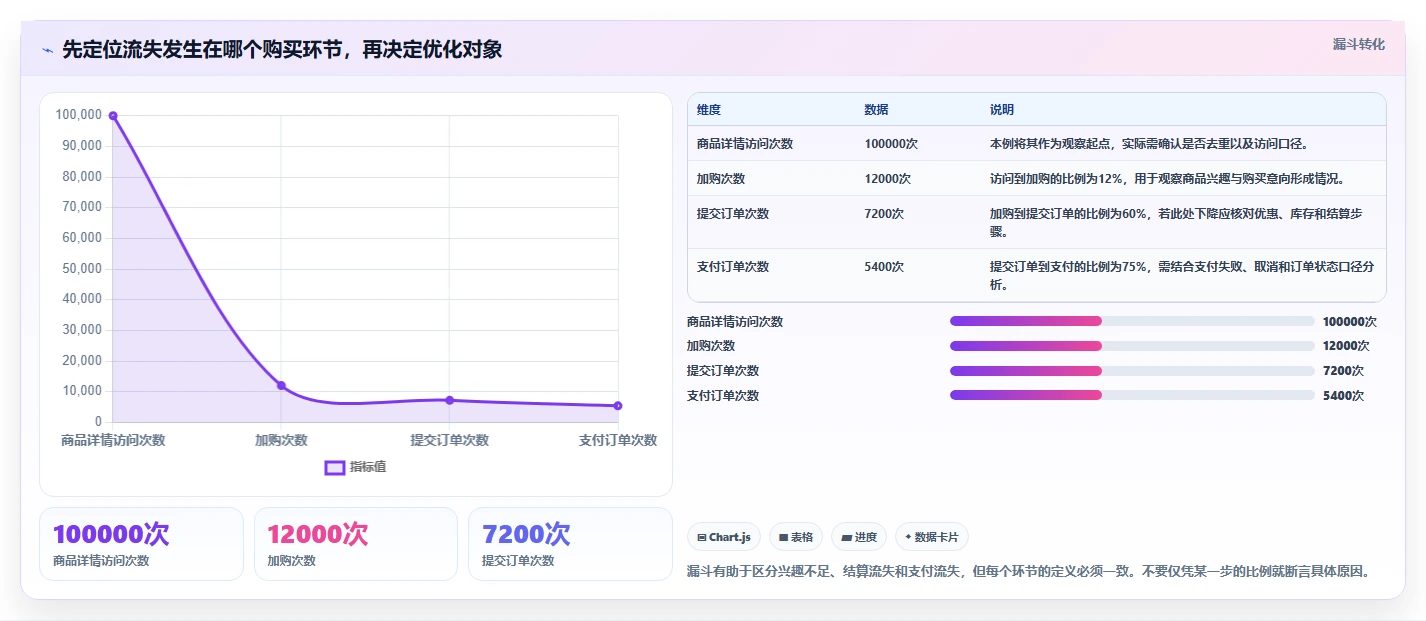
Task: Select the 表格 chip
Action: [796, 537]
